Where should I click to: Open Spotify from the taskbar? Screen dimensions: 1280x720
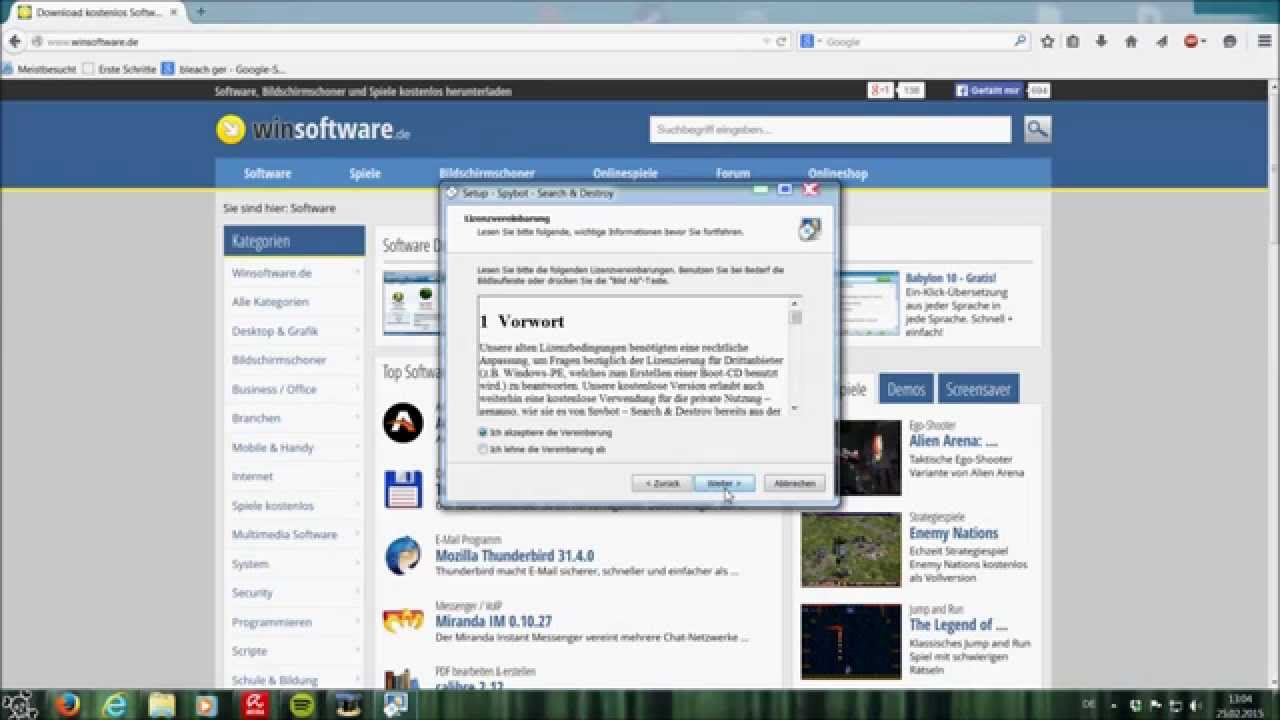[x=302, y=705]
